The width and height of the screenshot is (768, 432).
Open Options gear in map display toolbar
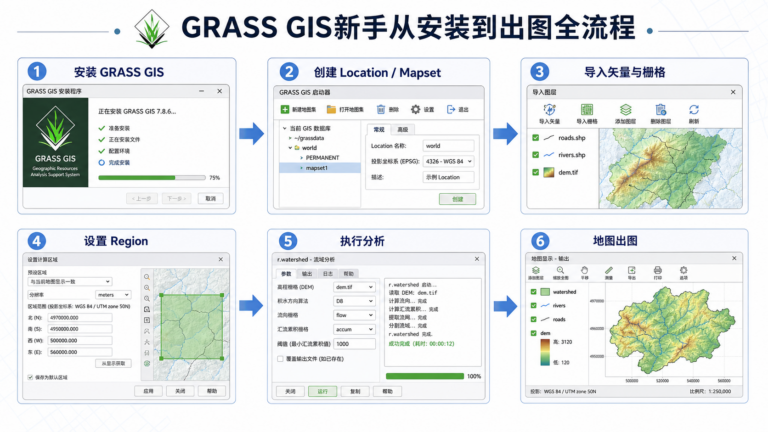pyautogui.click(x=683, y=270)
